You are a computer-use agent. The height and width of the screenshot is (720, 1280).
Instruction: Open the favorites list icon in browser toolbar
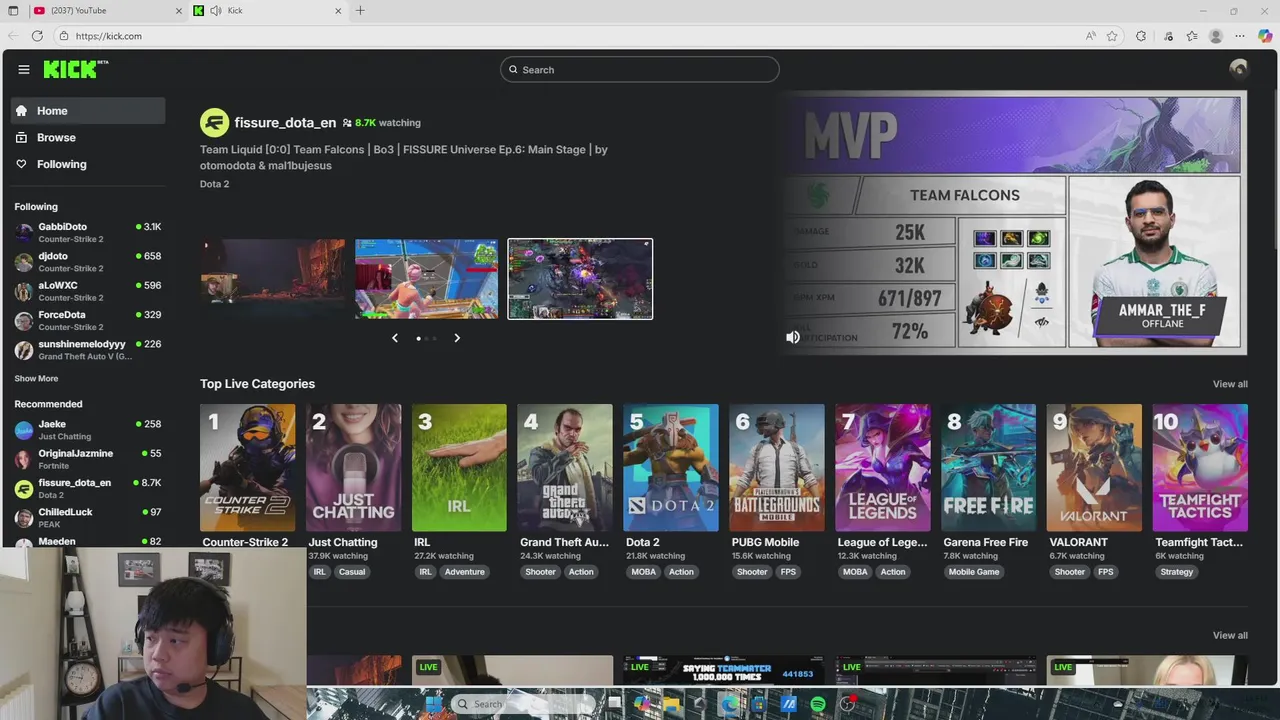tap(1192, 36)
